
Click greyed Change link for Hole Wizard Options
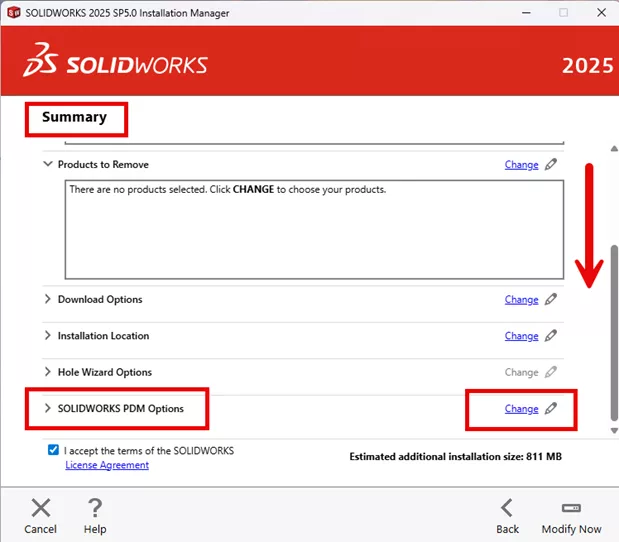pos(521,373)
